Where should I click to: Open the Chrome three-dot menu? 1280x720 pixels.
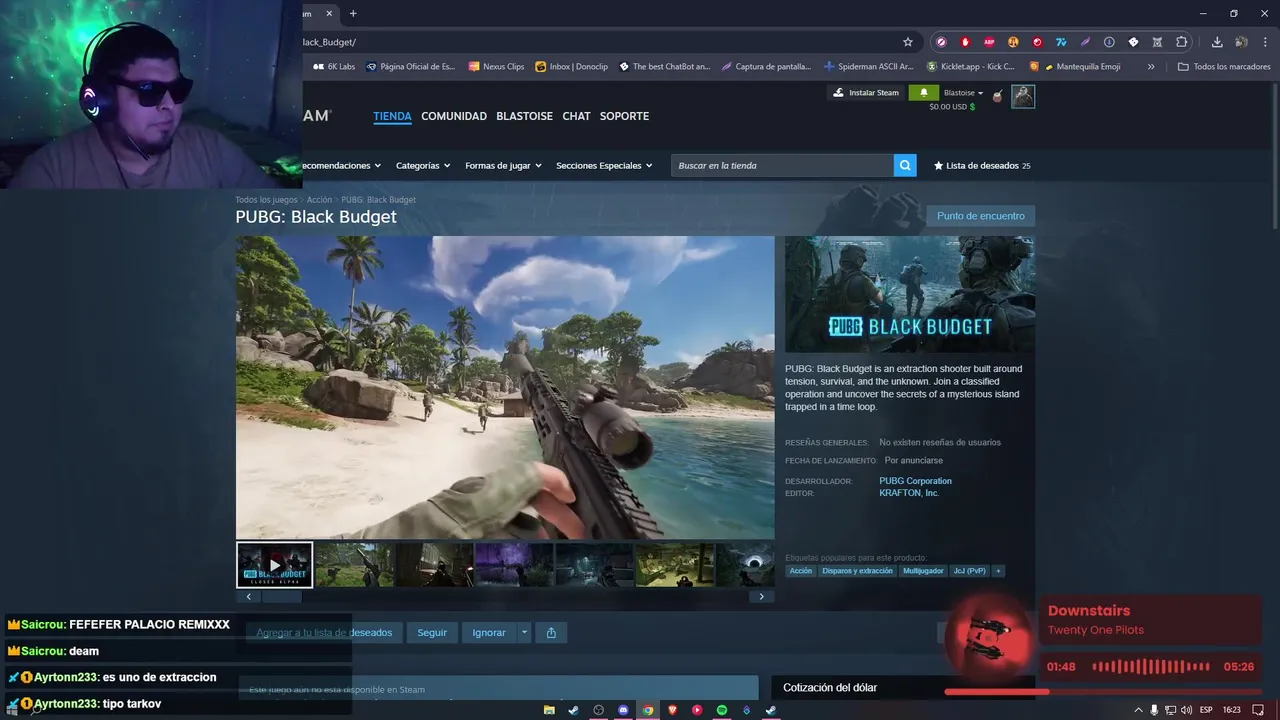(x=1265, y=42)
